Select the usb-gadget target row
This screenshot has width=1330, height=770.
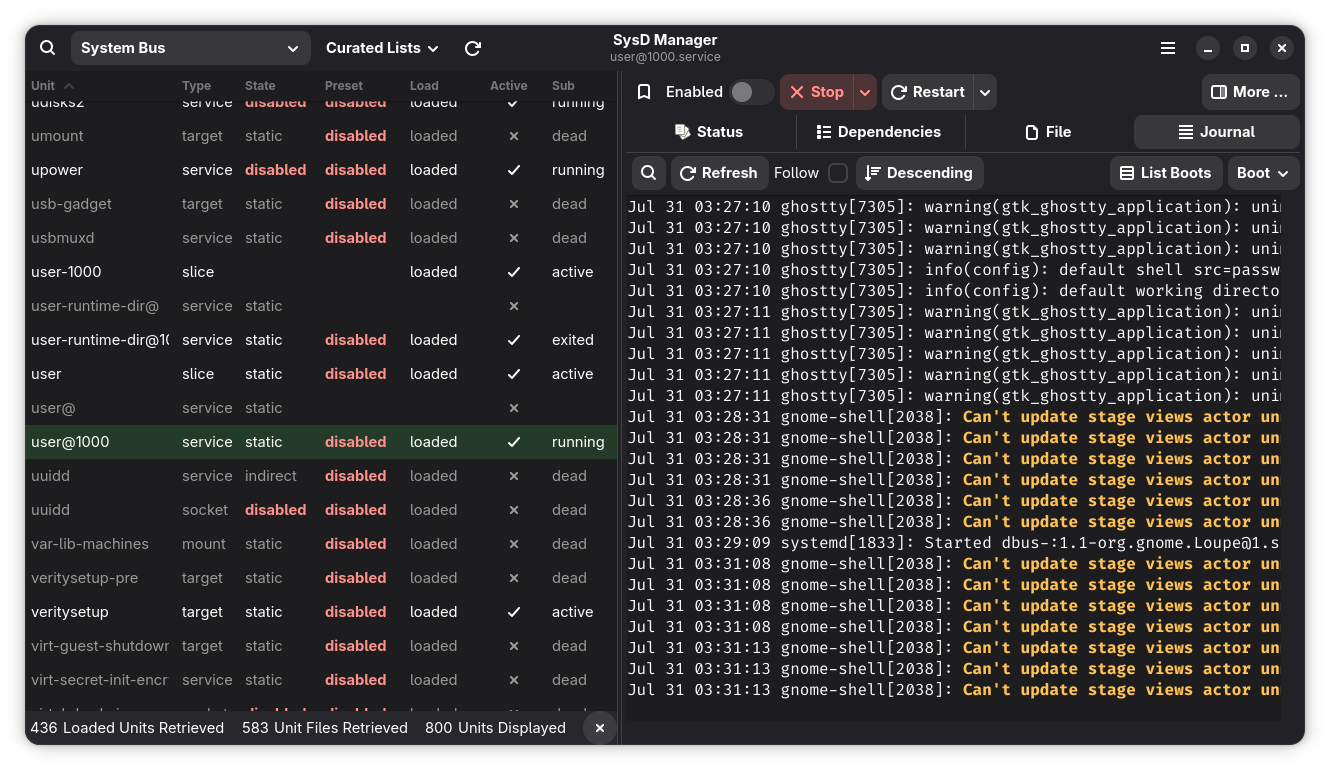tap(320, 204)
